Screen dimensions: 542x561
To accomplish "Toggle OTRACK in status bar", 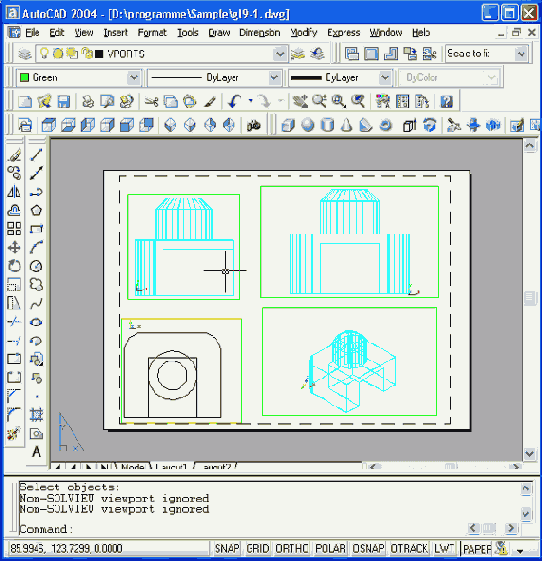I will click(409, 548).
